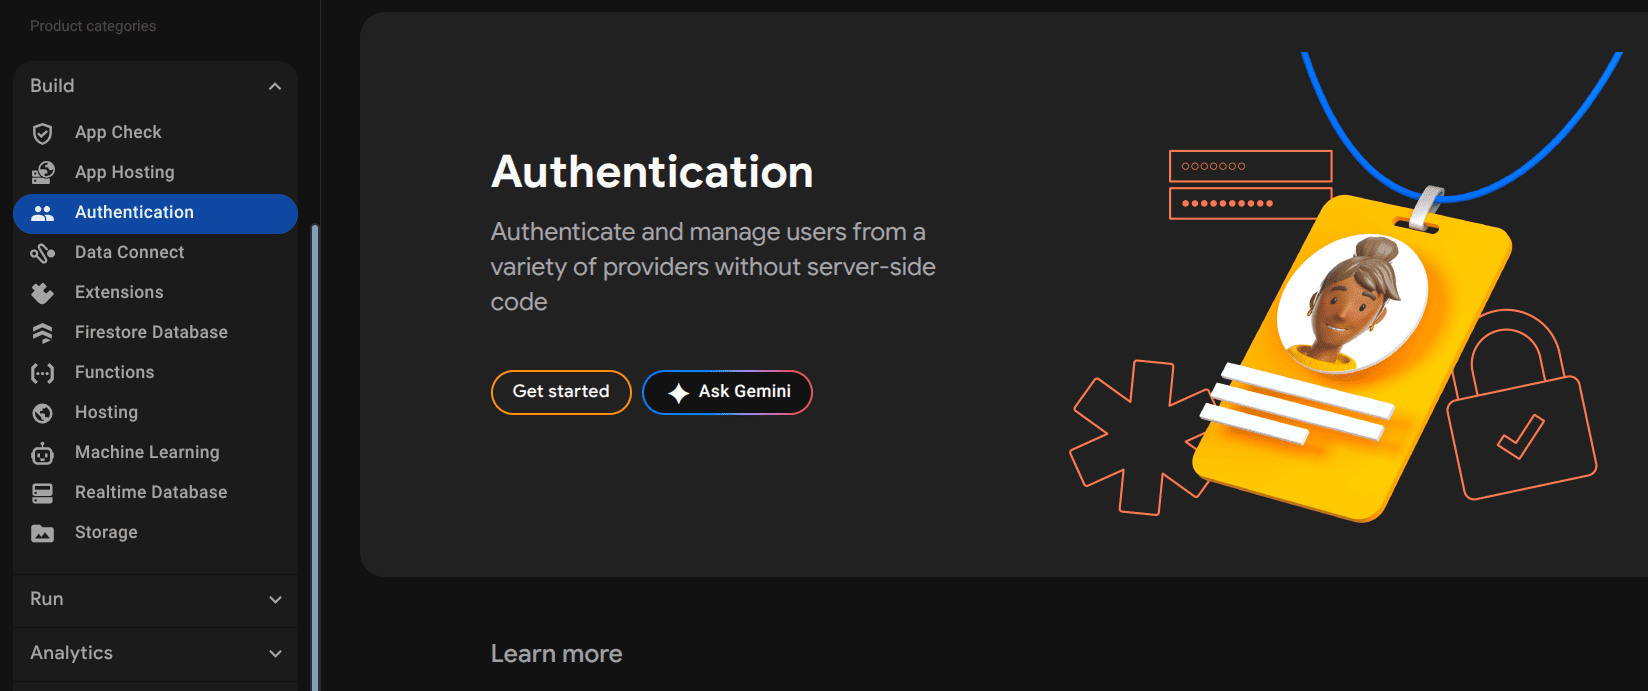Select Authentication in the sidebar
1648x691 pixels.
[134, 212]
